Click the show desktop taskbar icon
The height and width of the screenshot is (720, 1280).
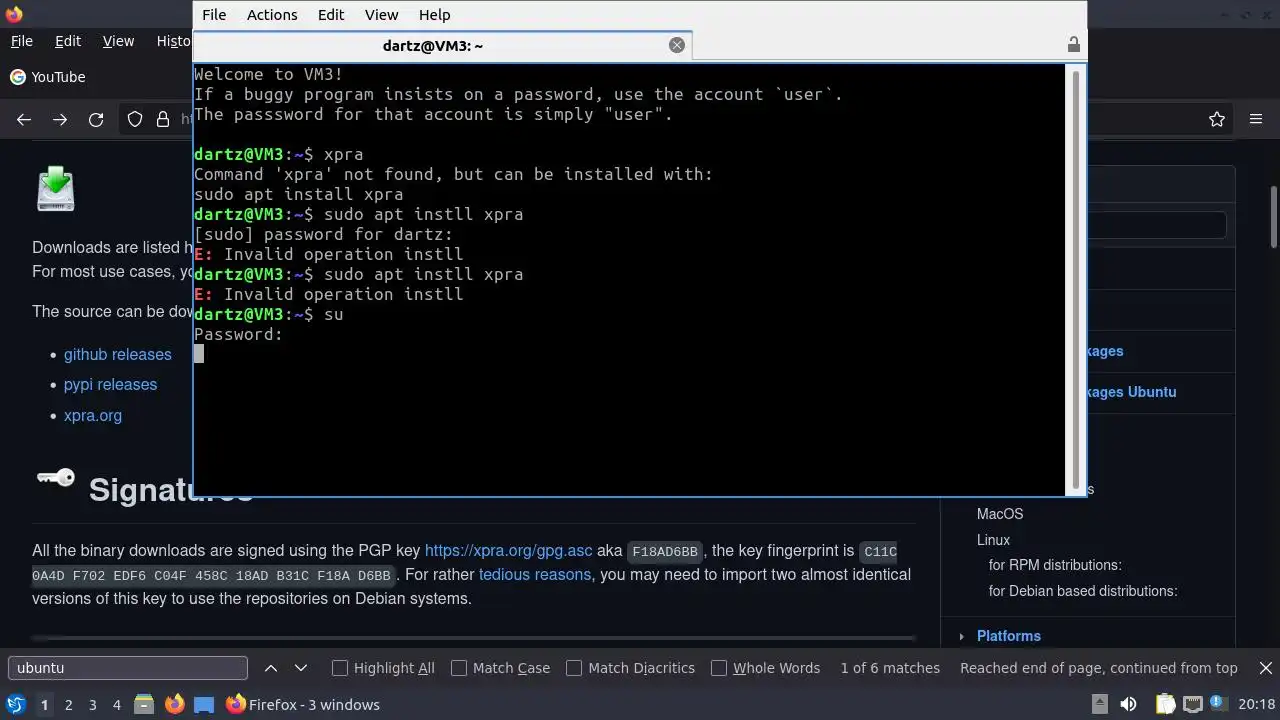tap(204, 705)
